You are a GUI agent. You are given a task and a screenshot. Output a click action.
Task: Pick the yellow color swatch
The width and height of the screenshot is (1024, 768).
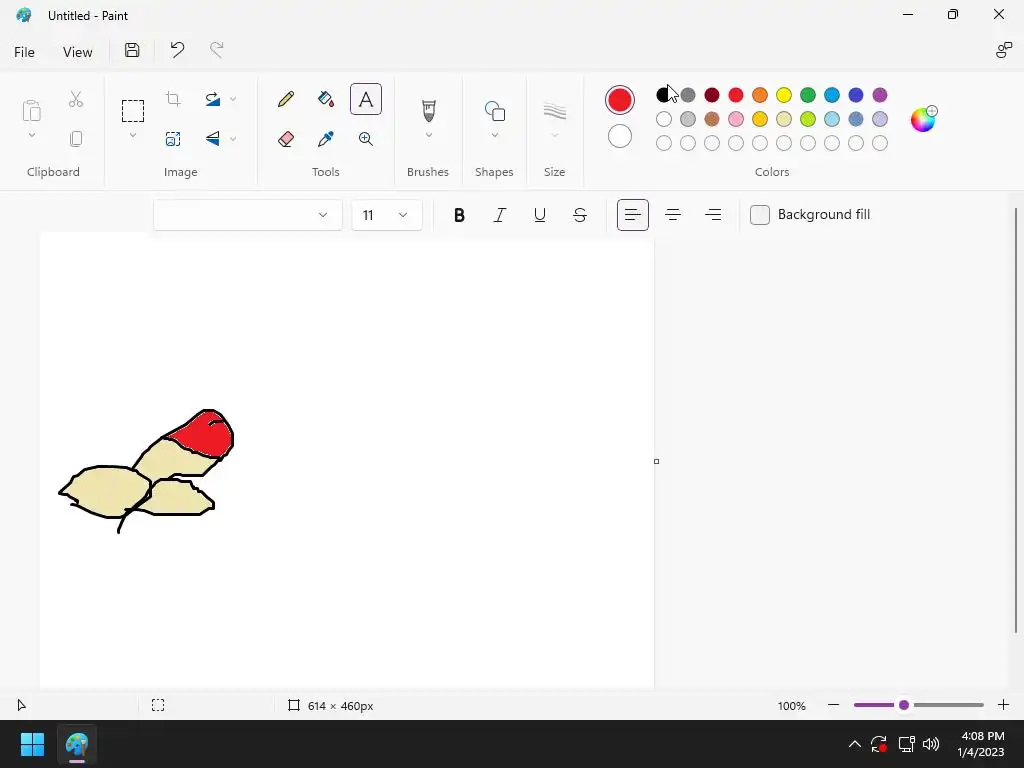[x=784, y=95]
